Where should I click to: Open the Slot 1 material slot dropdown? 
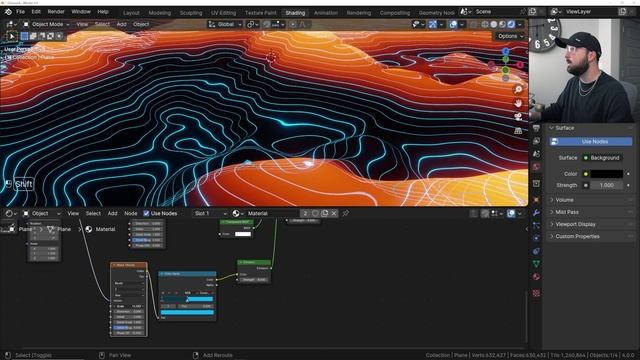(210, 213)
